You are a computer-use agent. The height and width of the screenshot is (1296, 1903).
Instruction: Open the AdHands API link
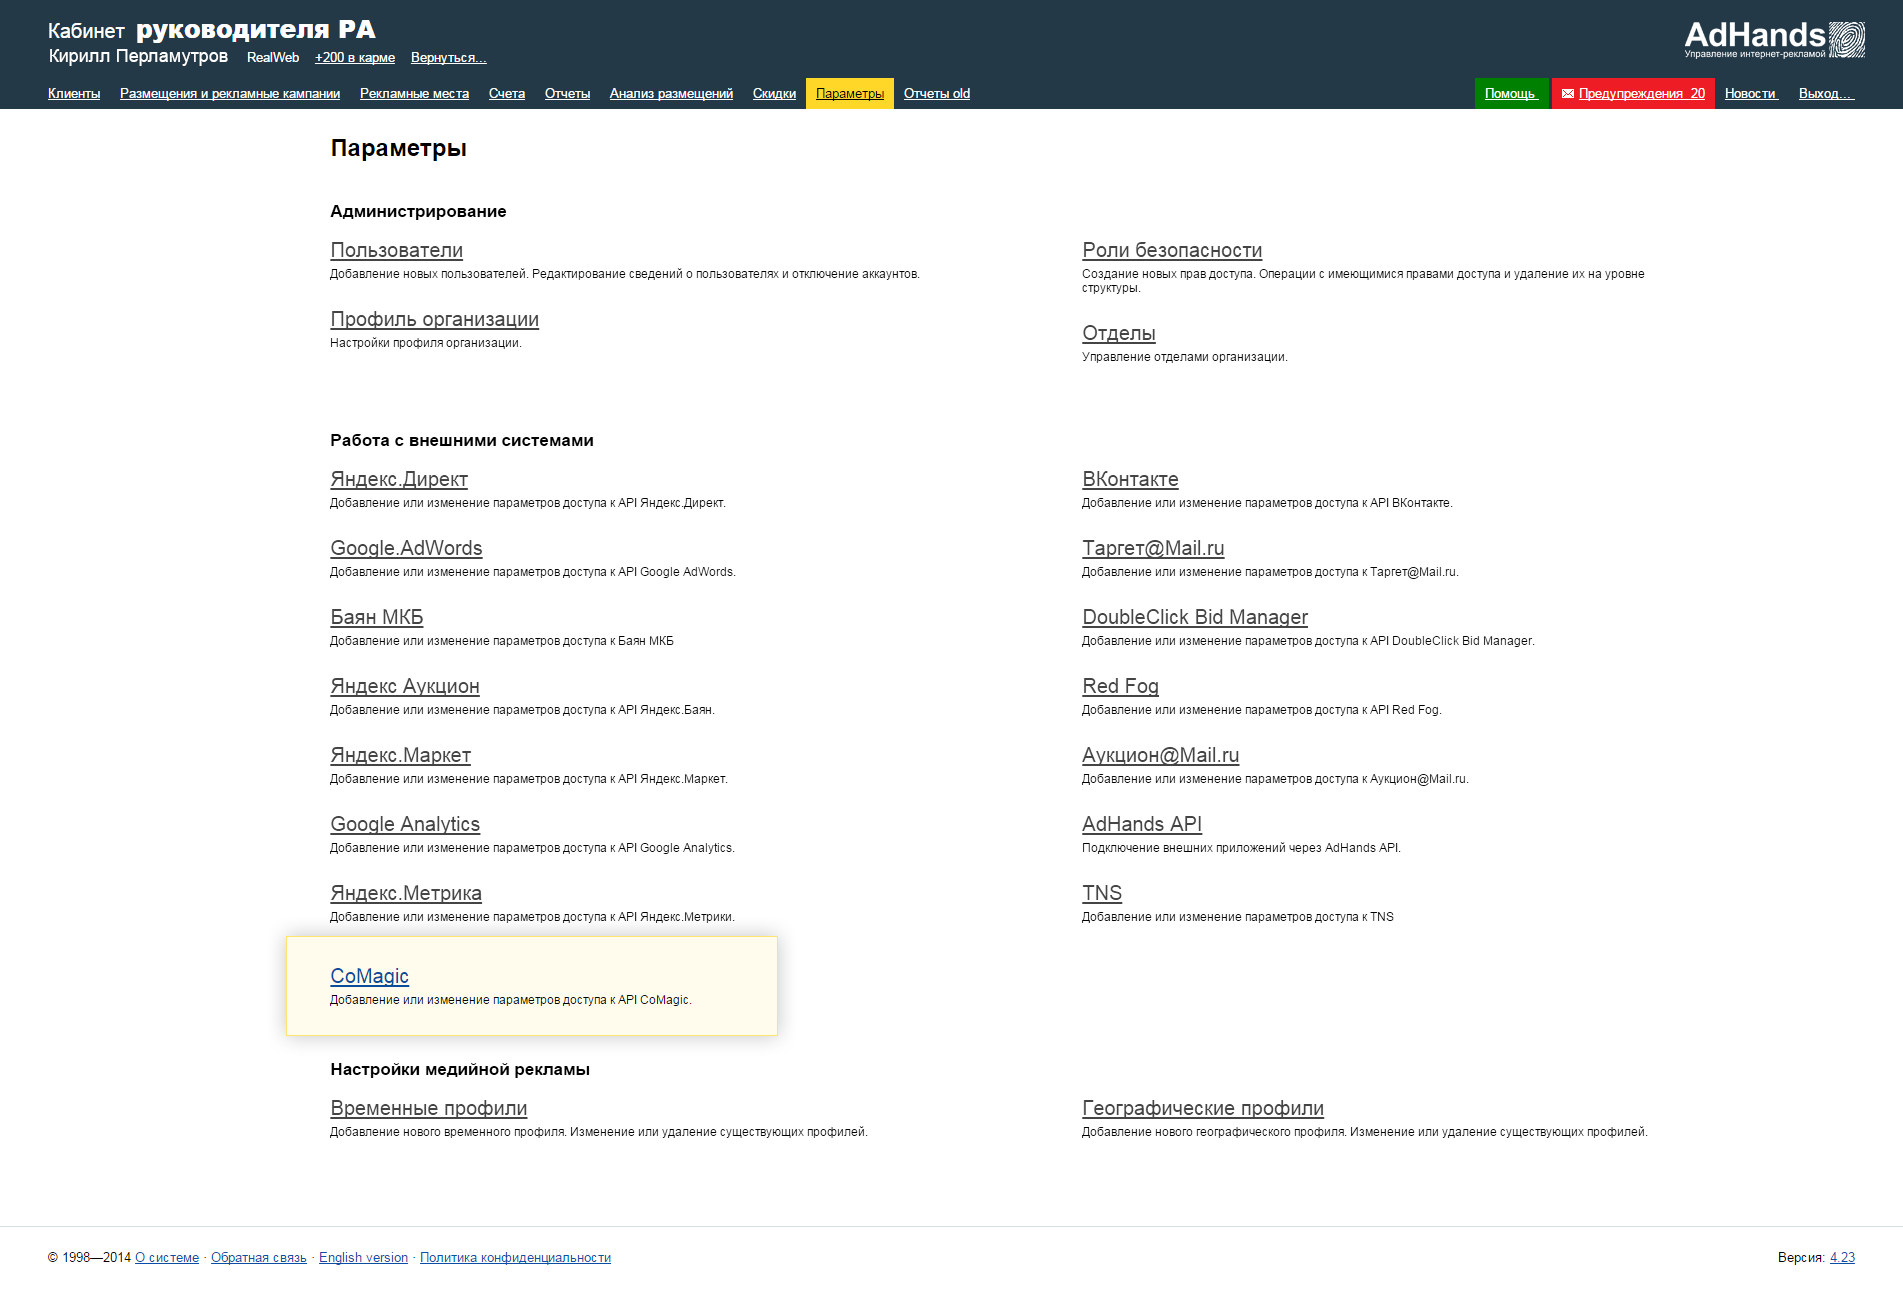tap(1142, 824)
